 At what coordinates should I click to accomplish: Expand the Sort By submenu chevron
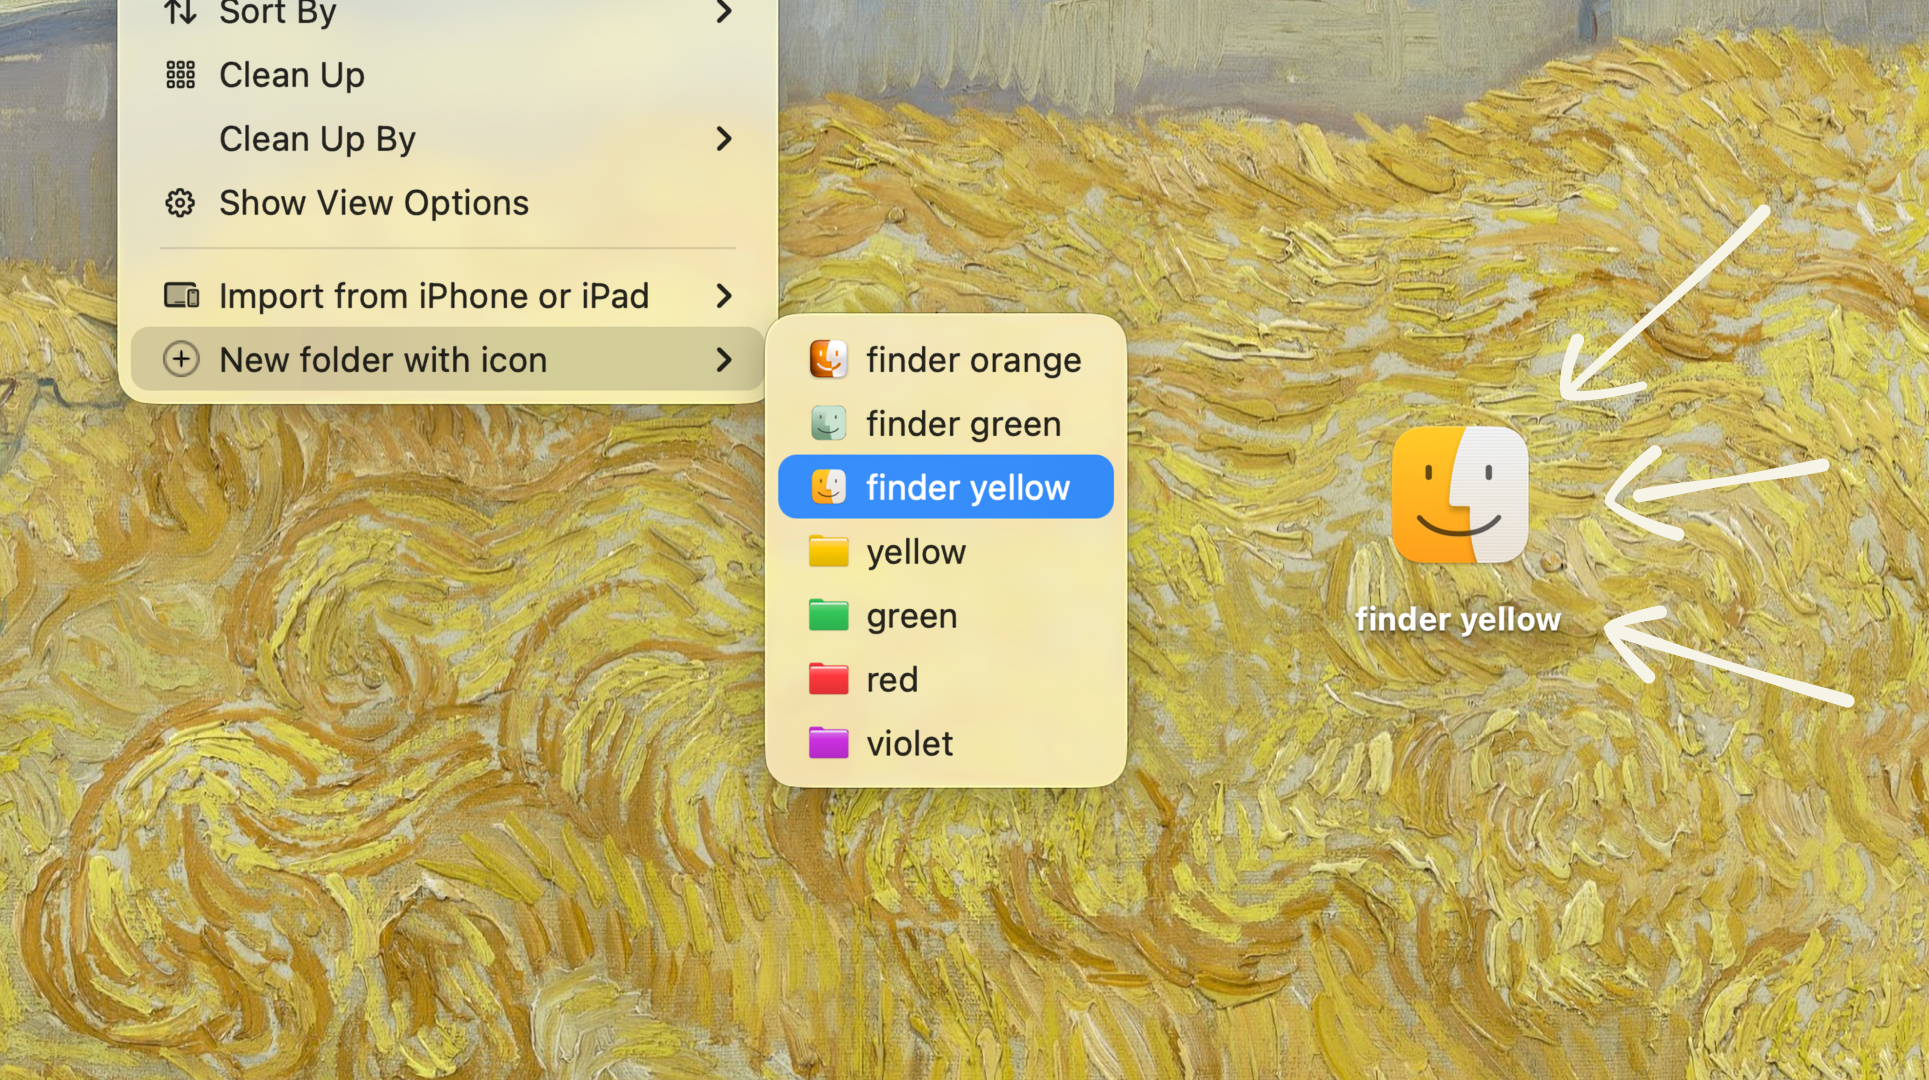pos(724,12)
